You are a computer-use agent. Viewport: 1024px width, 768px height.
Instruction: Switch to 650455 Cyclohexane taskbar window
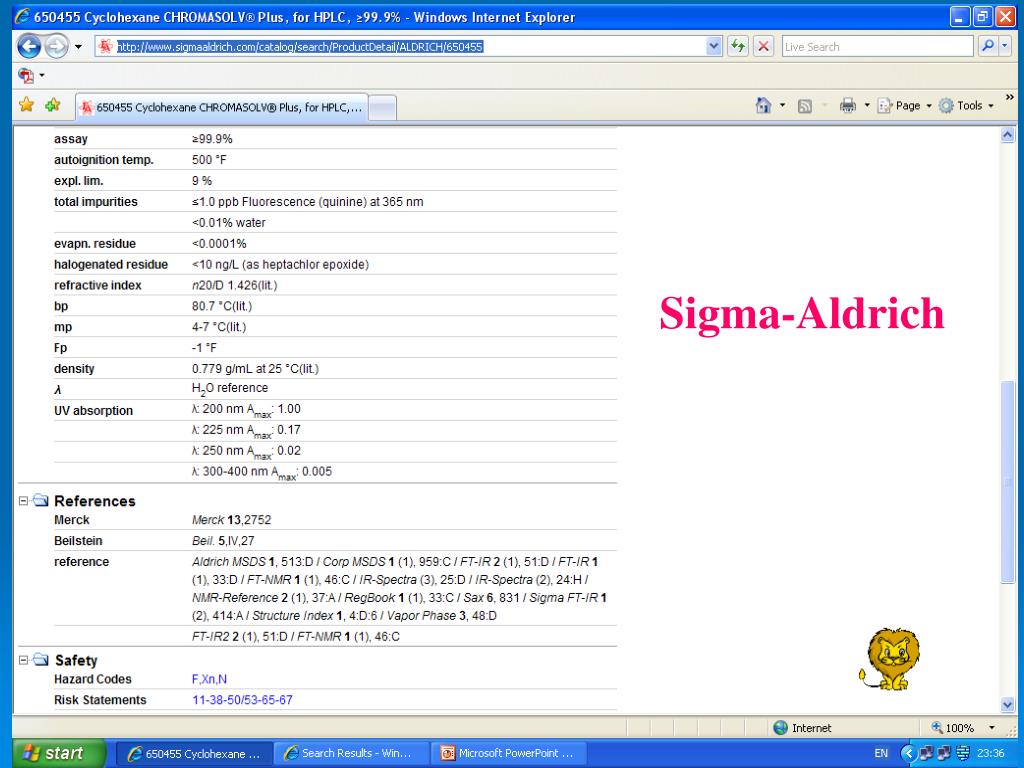pyautogui.click(x=193, y=754)
